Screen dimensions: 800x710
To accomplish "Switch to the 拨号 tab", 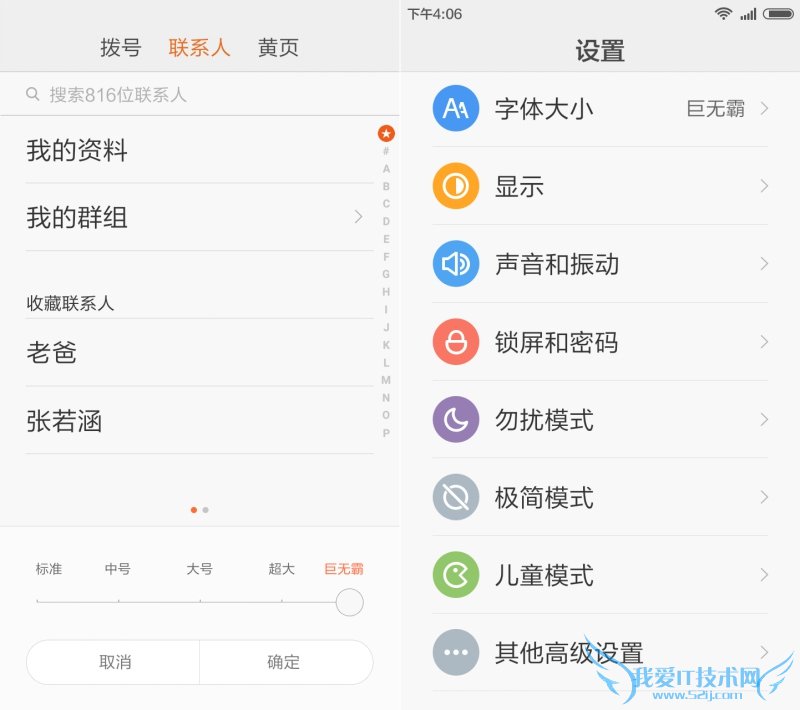I will pos(120,47).
